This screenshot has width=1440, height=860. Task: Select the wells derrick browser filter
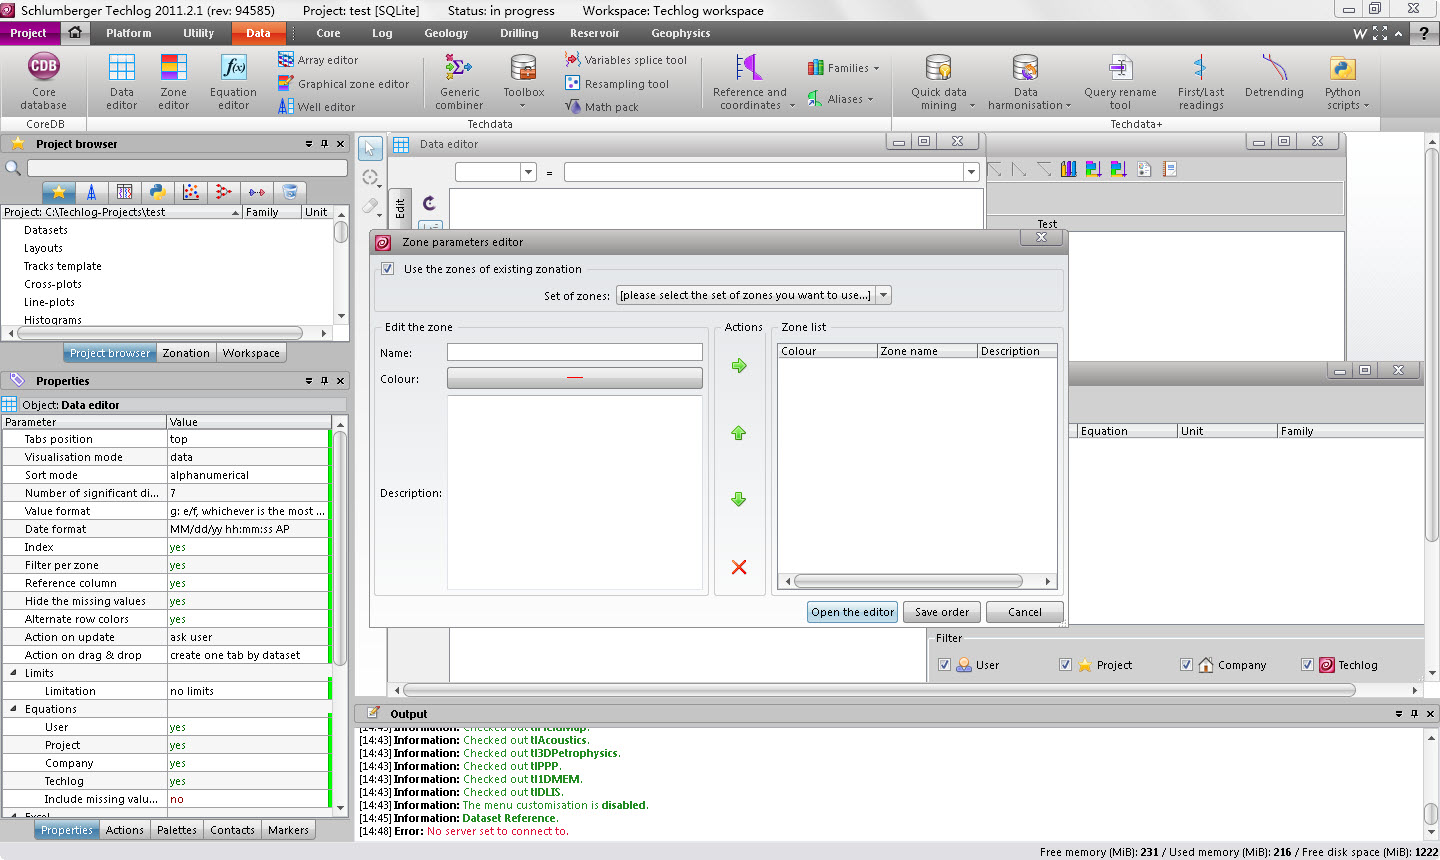pos(92,192)
